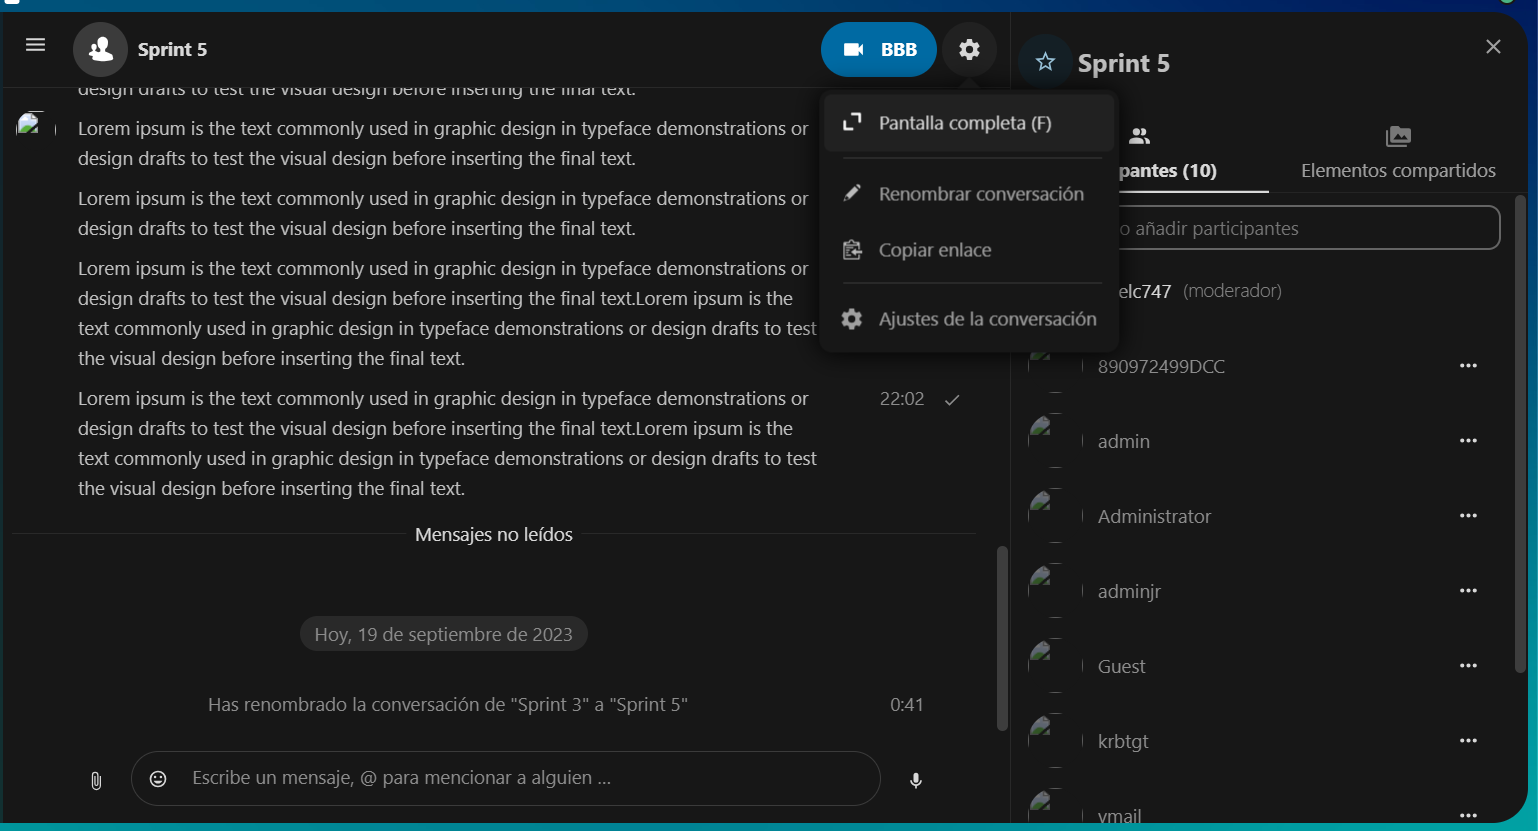Open the emoji picker

pos(158,778)
